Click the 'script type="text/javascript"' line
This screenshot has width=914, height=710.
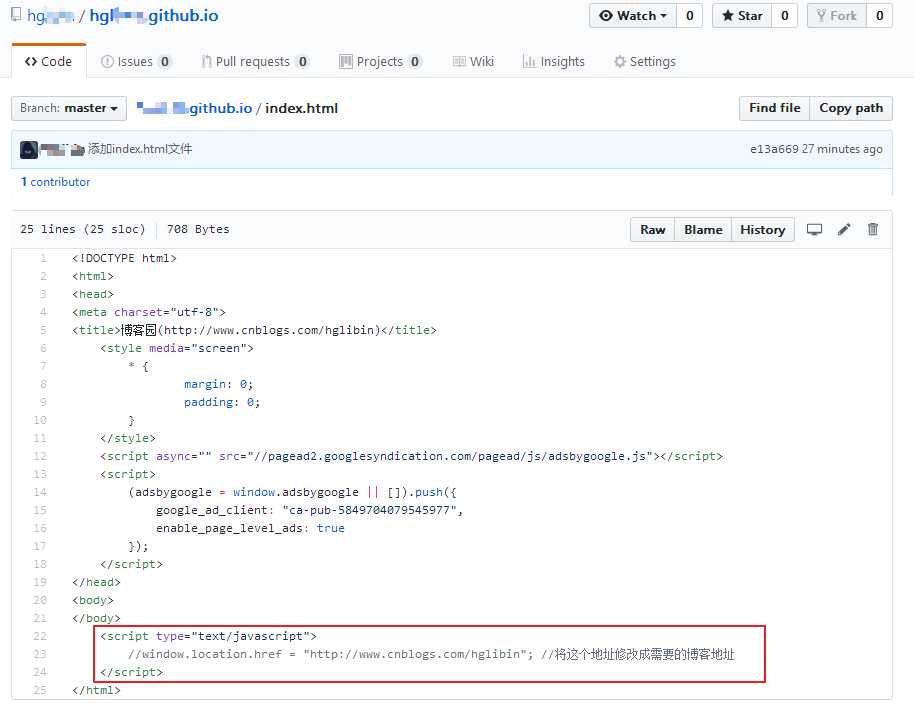point(208,637)
